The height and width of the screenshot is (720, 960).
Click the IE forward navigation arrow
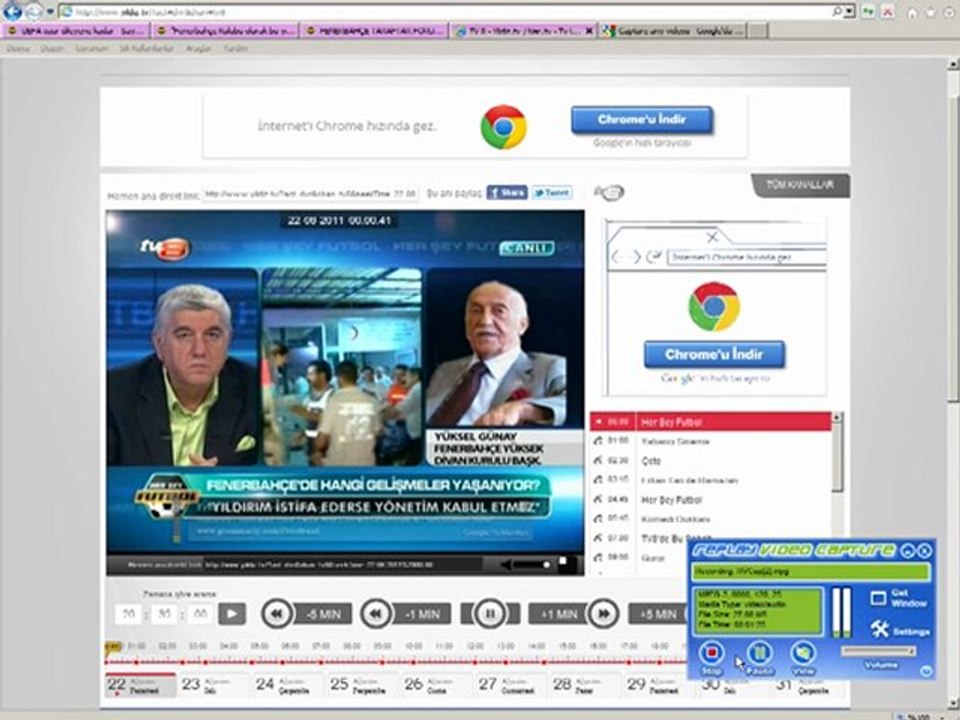pos(34,11)
